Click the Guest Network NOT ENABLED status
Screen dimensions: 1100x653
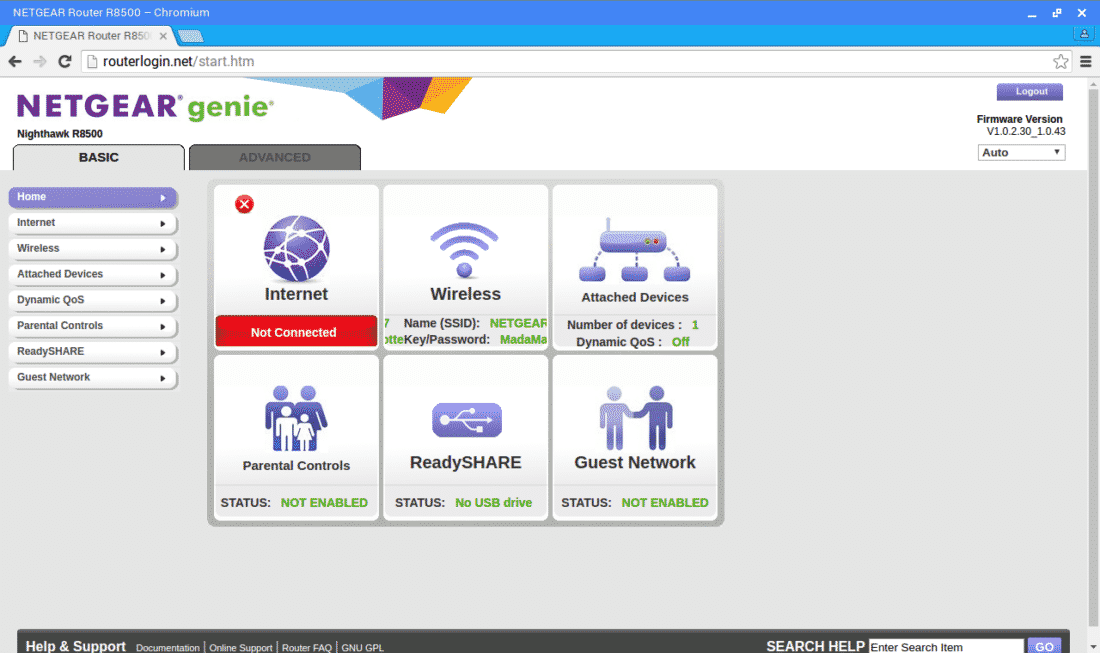665,503
